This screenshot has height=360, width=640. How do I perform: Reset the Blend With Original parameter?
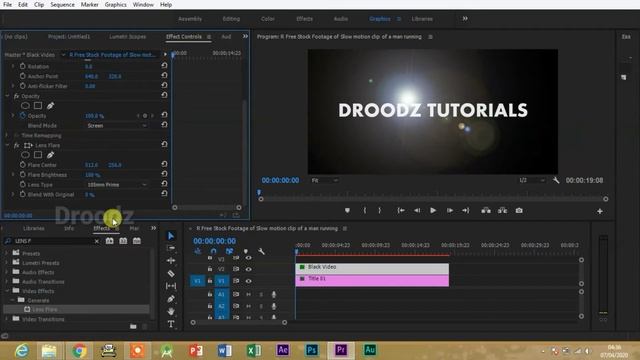(x=164, y=194)
